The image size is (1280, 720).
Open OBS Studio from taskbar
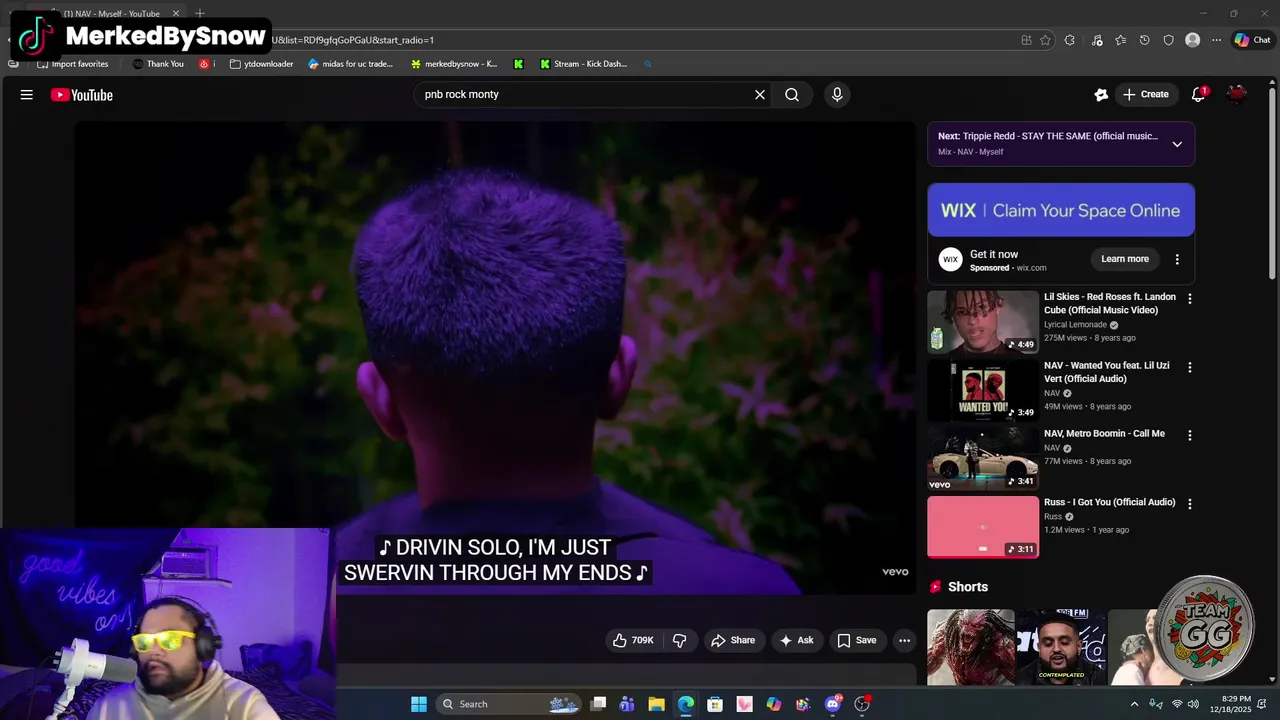(862, 704)
